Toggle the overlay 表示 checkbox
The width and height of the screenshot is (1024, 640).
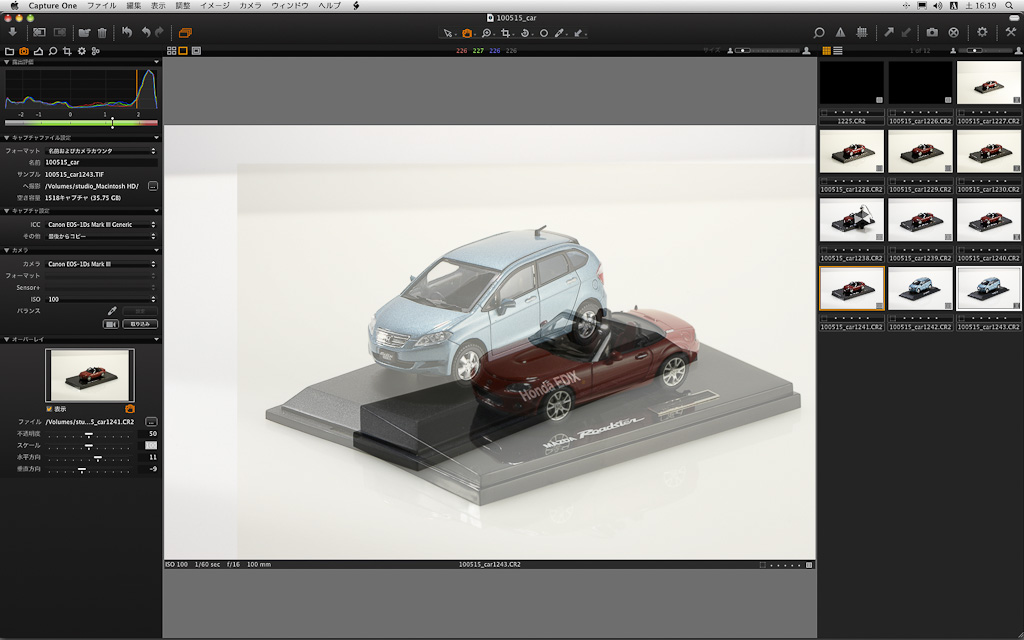click(x=50, y=408)
